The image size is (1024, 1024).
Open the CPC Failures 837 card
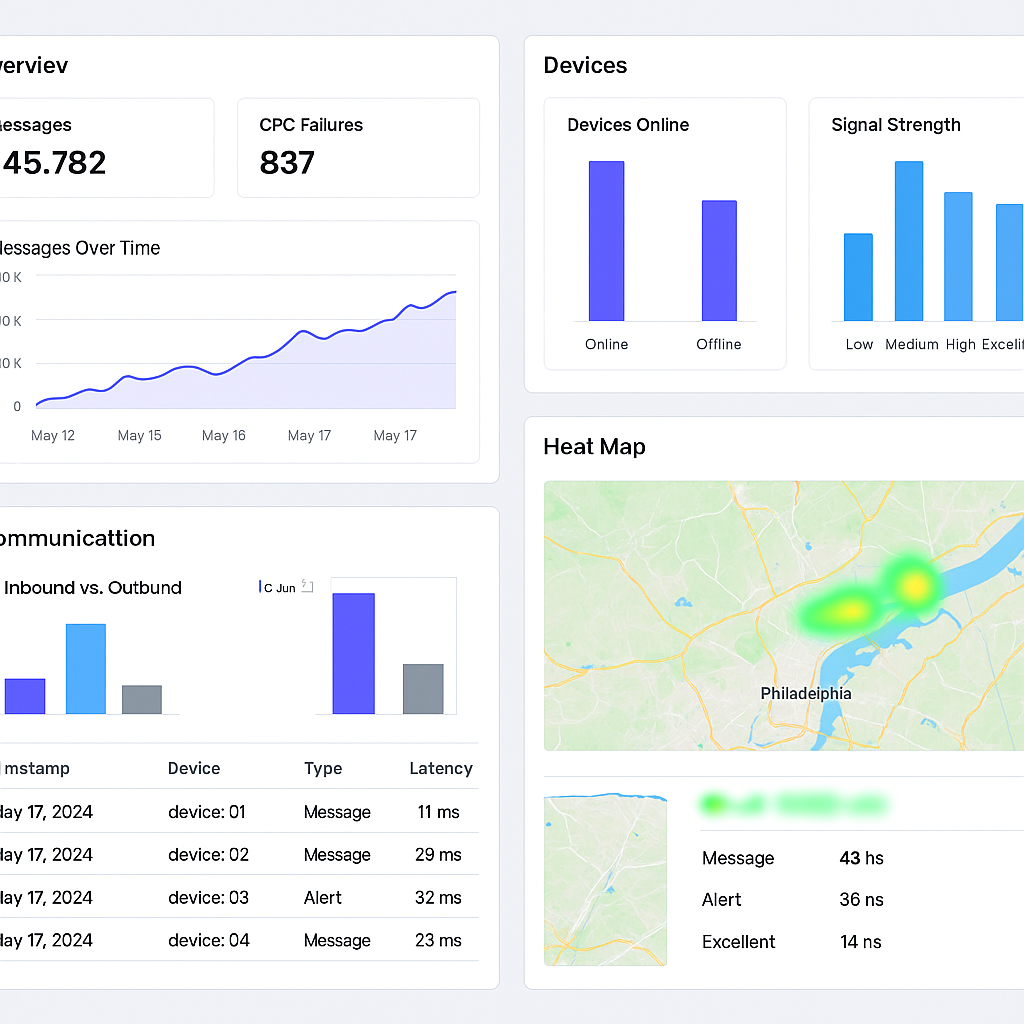coord(358,147)
